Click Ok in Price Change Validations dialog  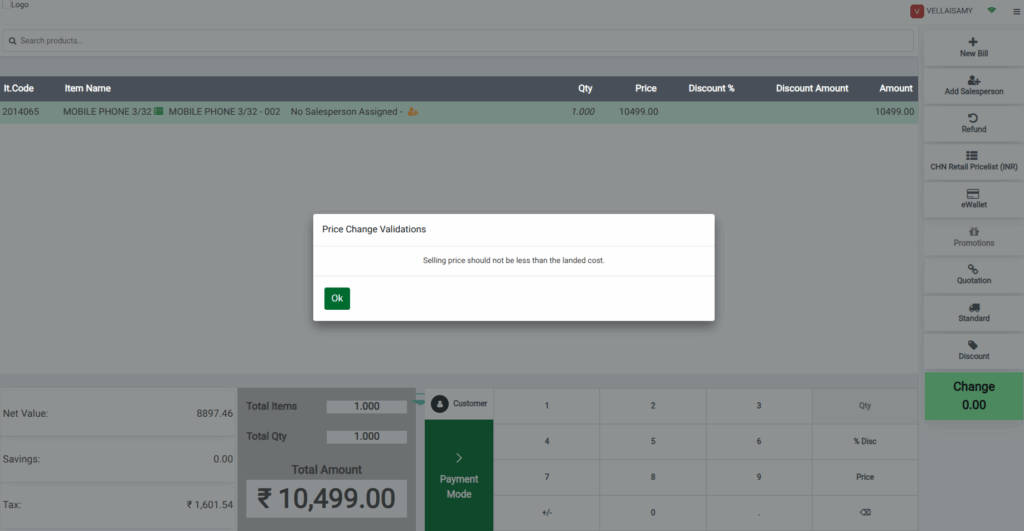tap(337, 298)
